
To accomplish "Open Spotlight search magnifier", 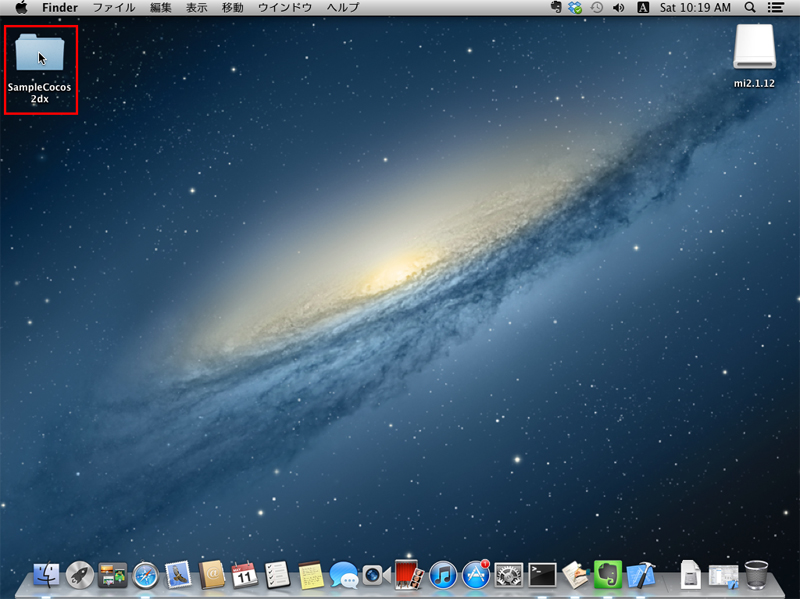I will coord(750,8).
